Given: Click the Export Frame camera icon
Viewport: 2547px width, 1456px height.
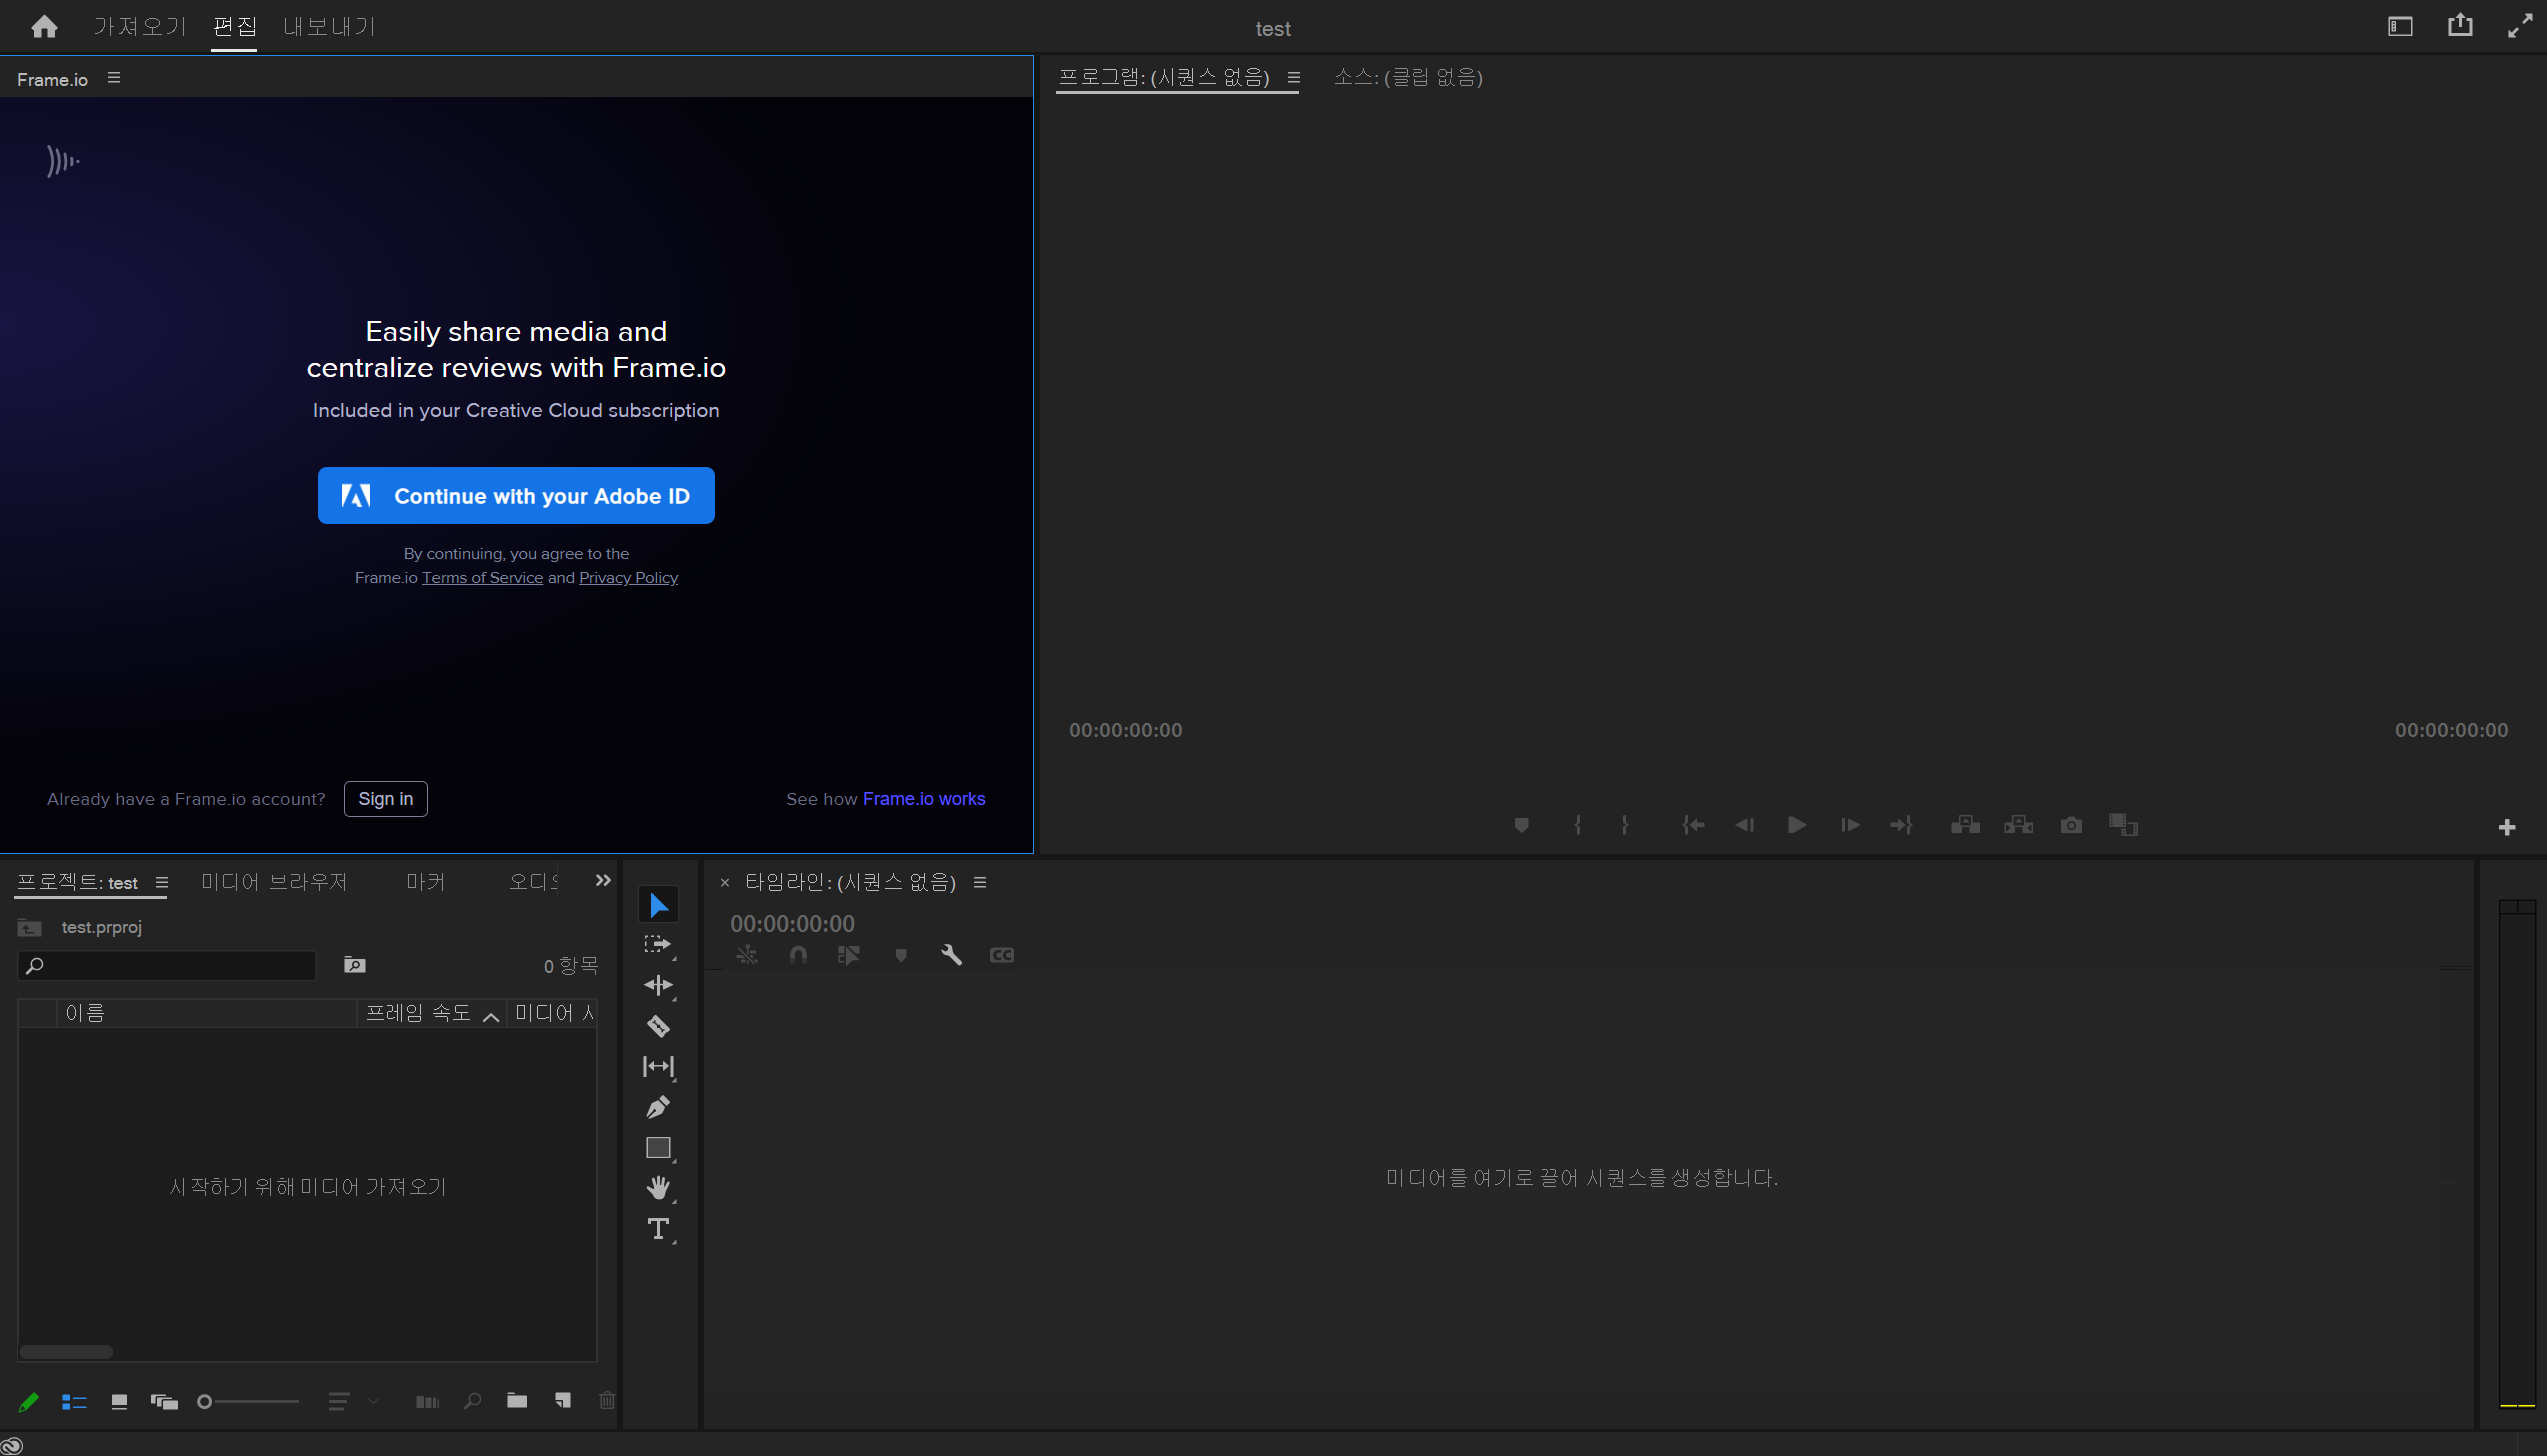Looking at the screenshot, I should point(2071,825).
